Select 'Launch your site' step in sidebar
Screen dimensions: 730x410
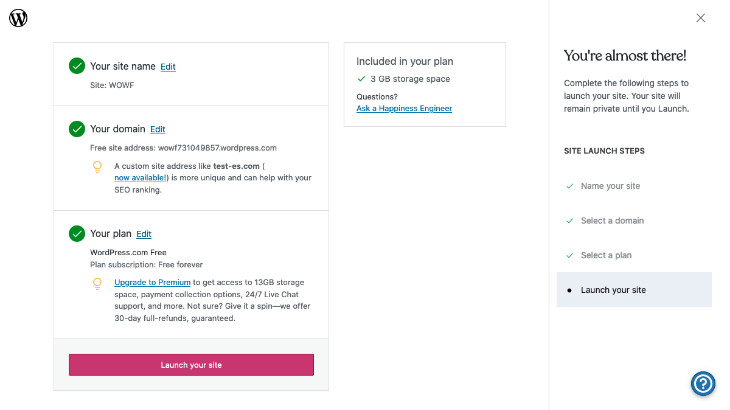point(634,289)
